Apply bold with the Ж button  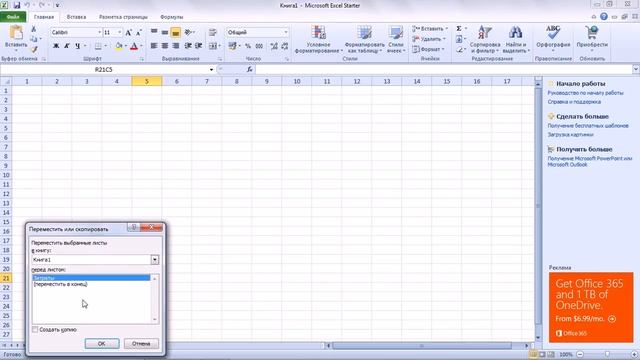[x=56, y=46]
